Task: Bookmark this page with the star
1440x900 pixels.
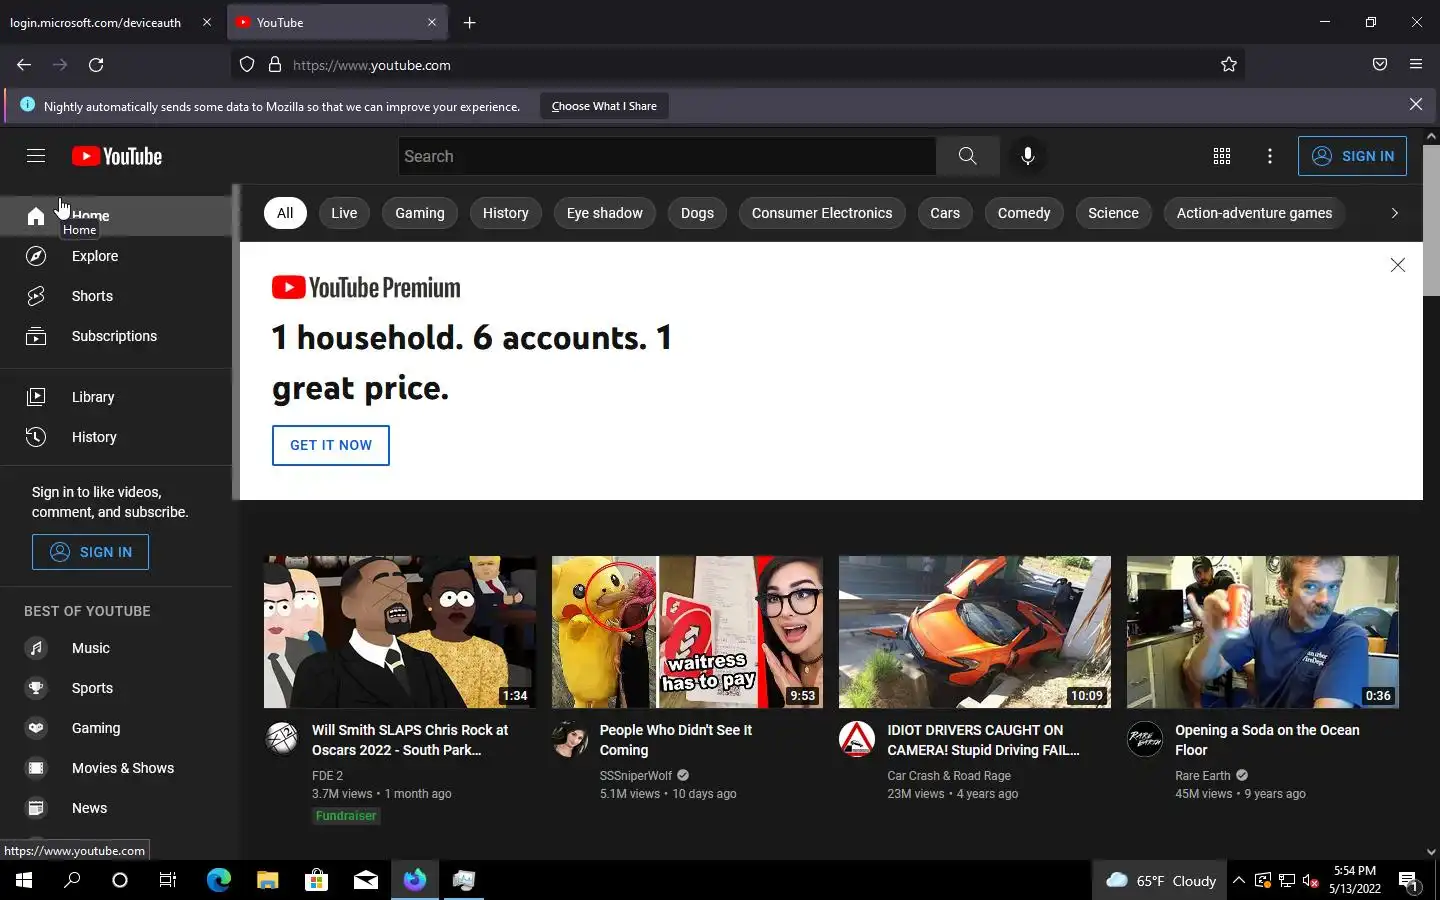Action: click(1229, 65)
